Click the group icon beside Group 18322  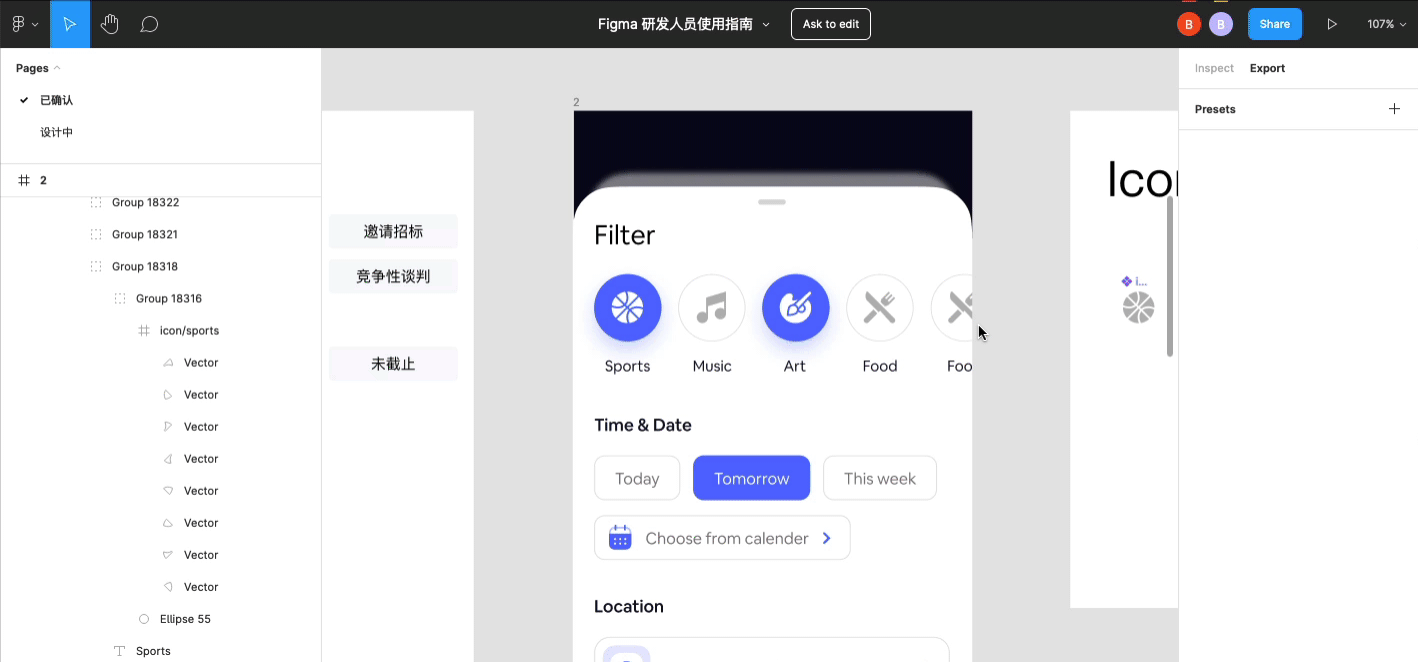96,202
